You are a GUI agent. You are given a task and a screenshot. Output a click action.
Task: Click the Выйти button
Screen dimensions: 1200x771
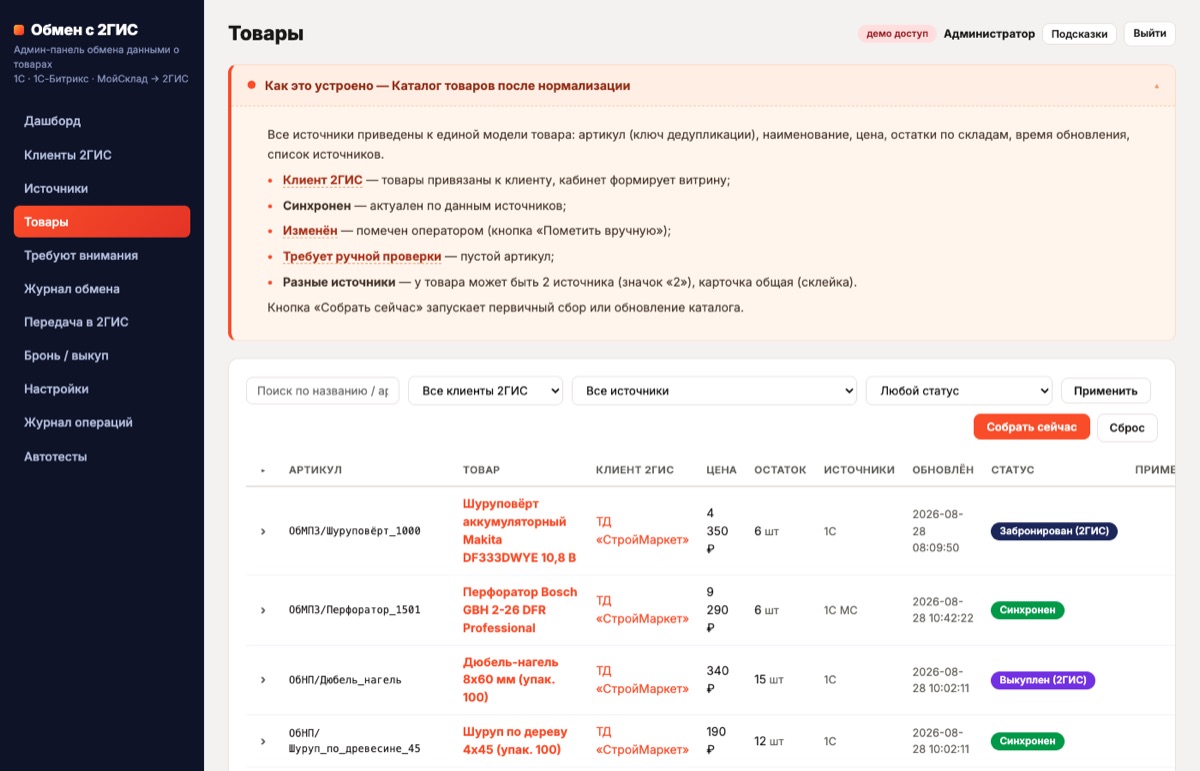[x=1150, y=34]
